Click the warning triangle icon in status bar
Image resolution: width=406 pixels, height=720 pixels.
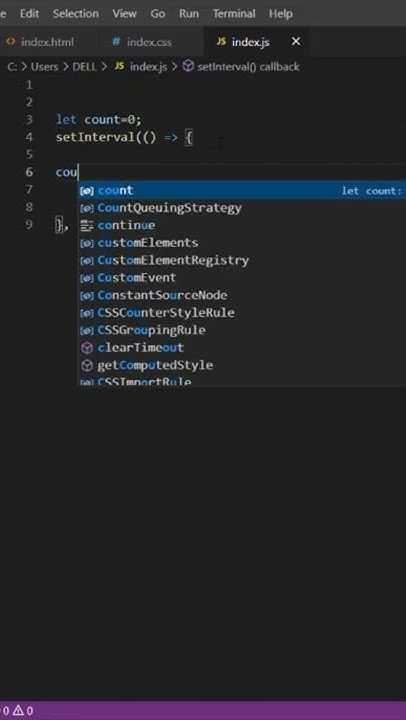pyautogui.click(x=17, y=711)
